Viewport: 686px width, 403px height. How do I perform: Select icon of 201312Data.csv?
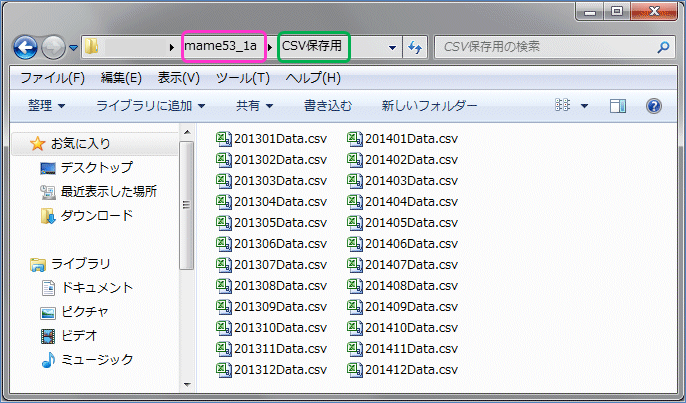[x=224, y=370]
